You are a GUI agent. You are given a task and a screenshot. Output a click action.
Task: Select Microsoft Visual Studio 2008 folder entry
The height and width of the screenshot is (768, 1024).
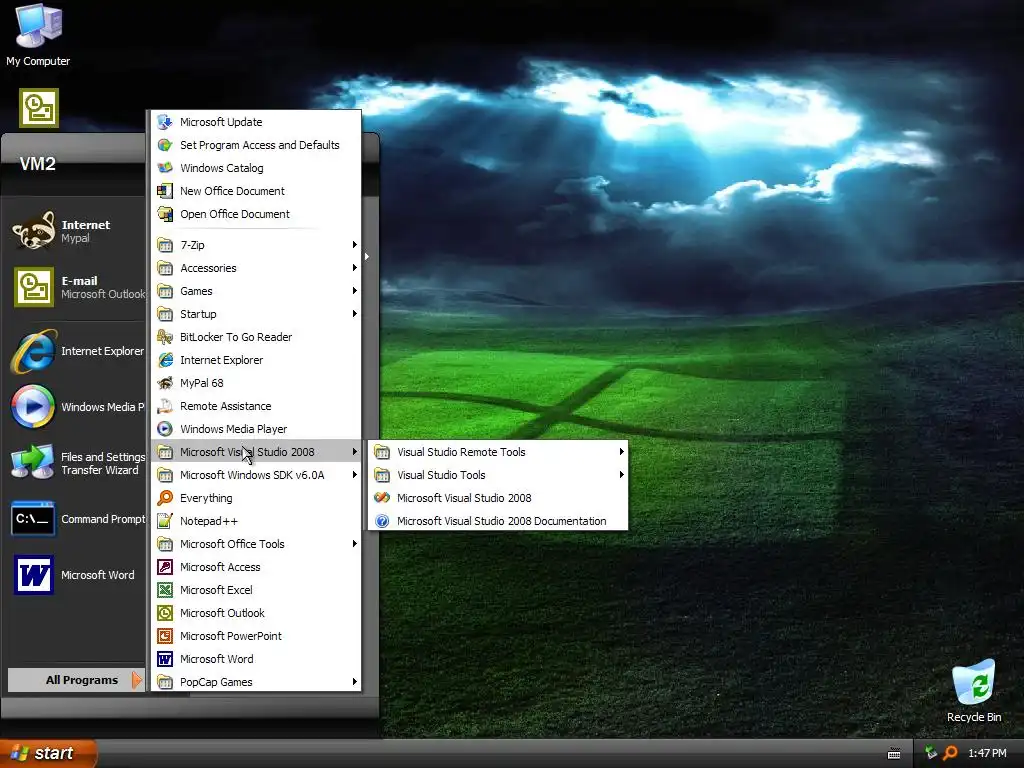coord(256,452)
